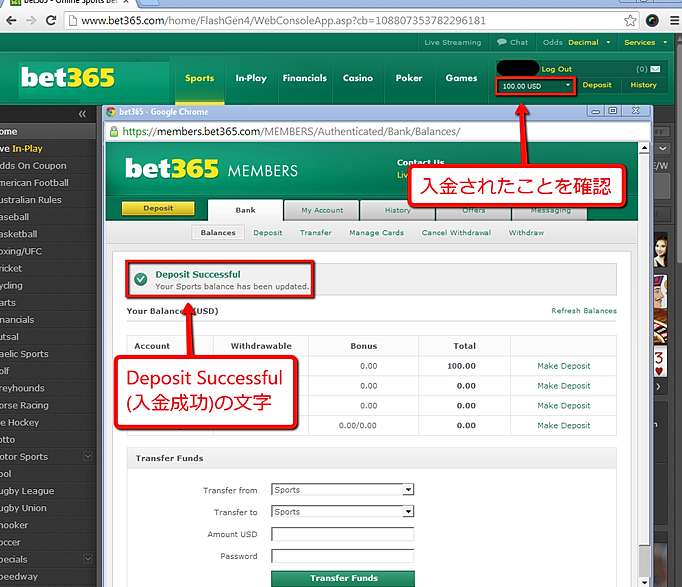Image resolution: width=682 pixels, height=587 pixels.
Task: Click Chrome icon in popup title bar
Action: point(111,112)
